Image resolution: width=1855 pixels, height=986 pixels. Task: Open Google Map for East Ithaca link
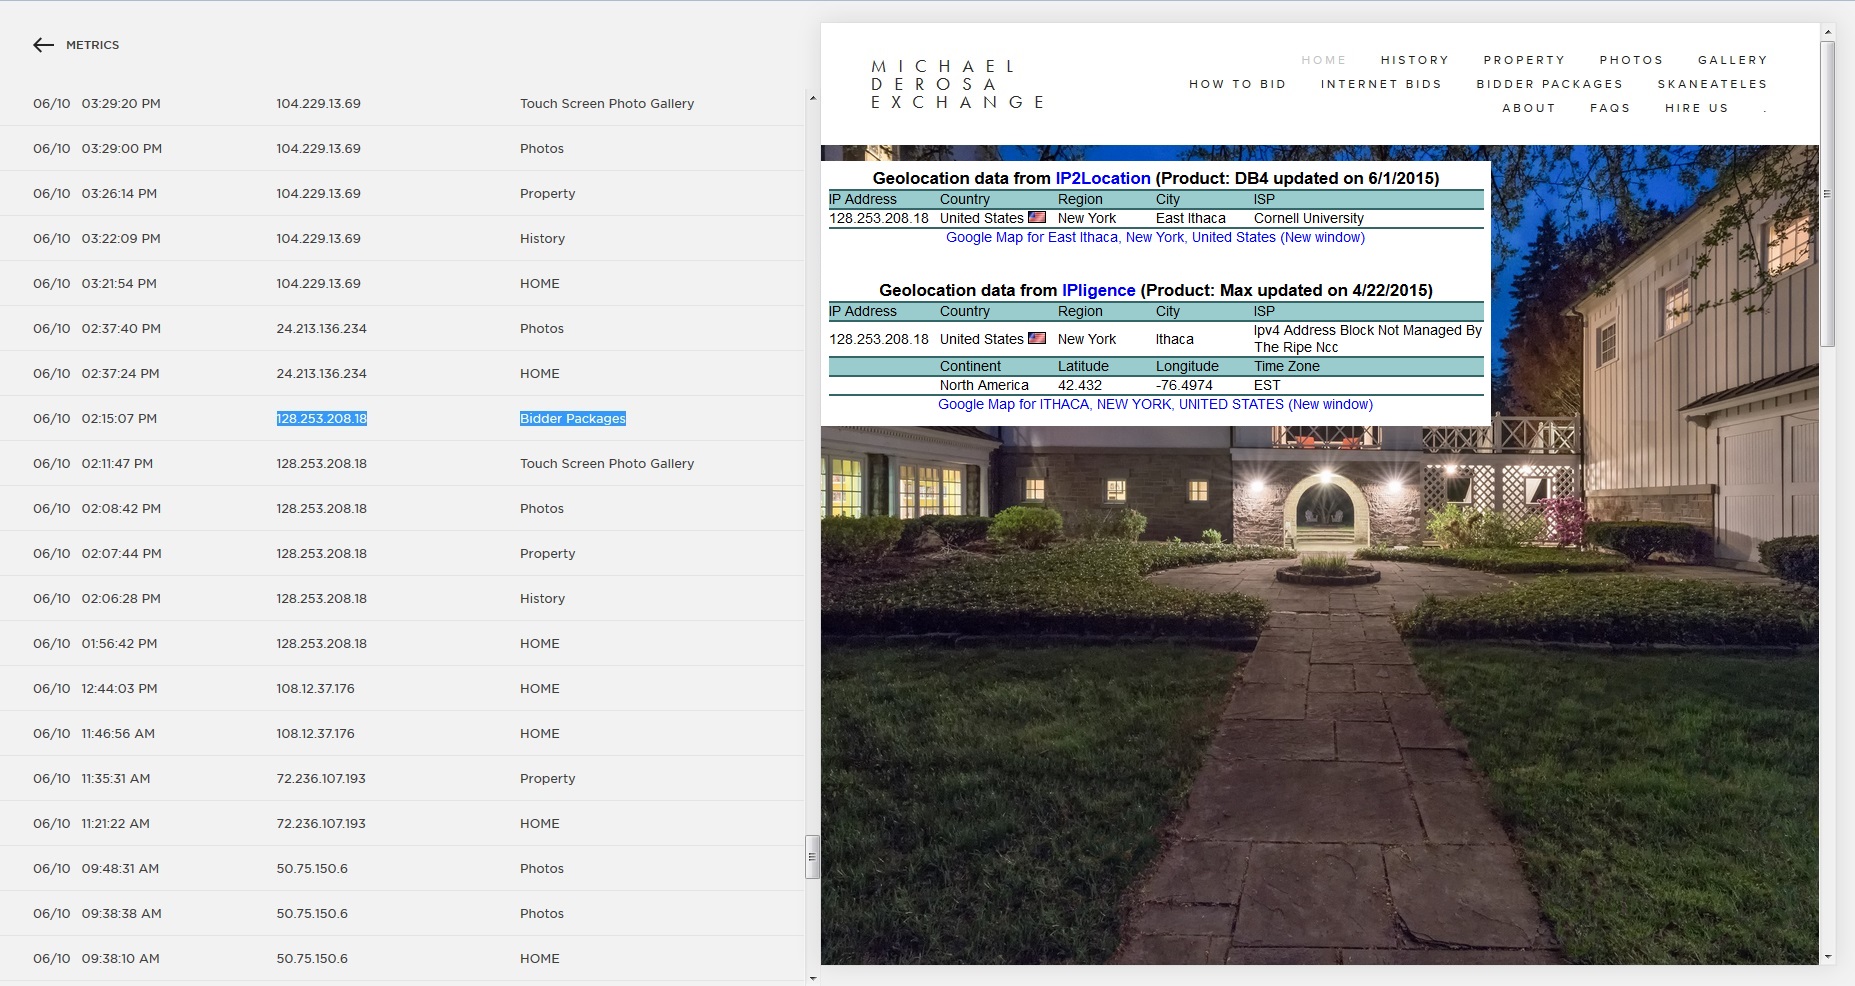(1155, 237)
